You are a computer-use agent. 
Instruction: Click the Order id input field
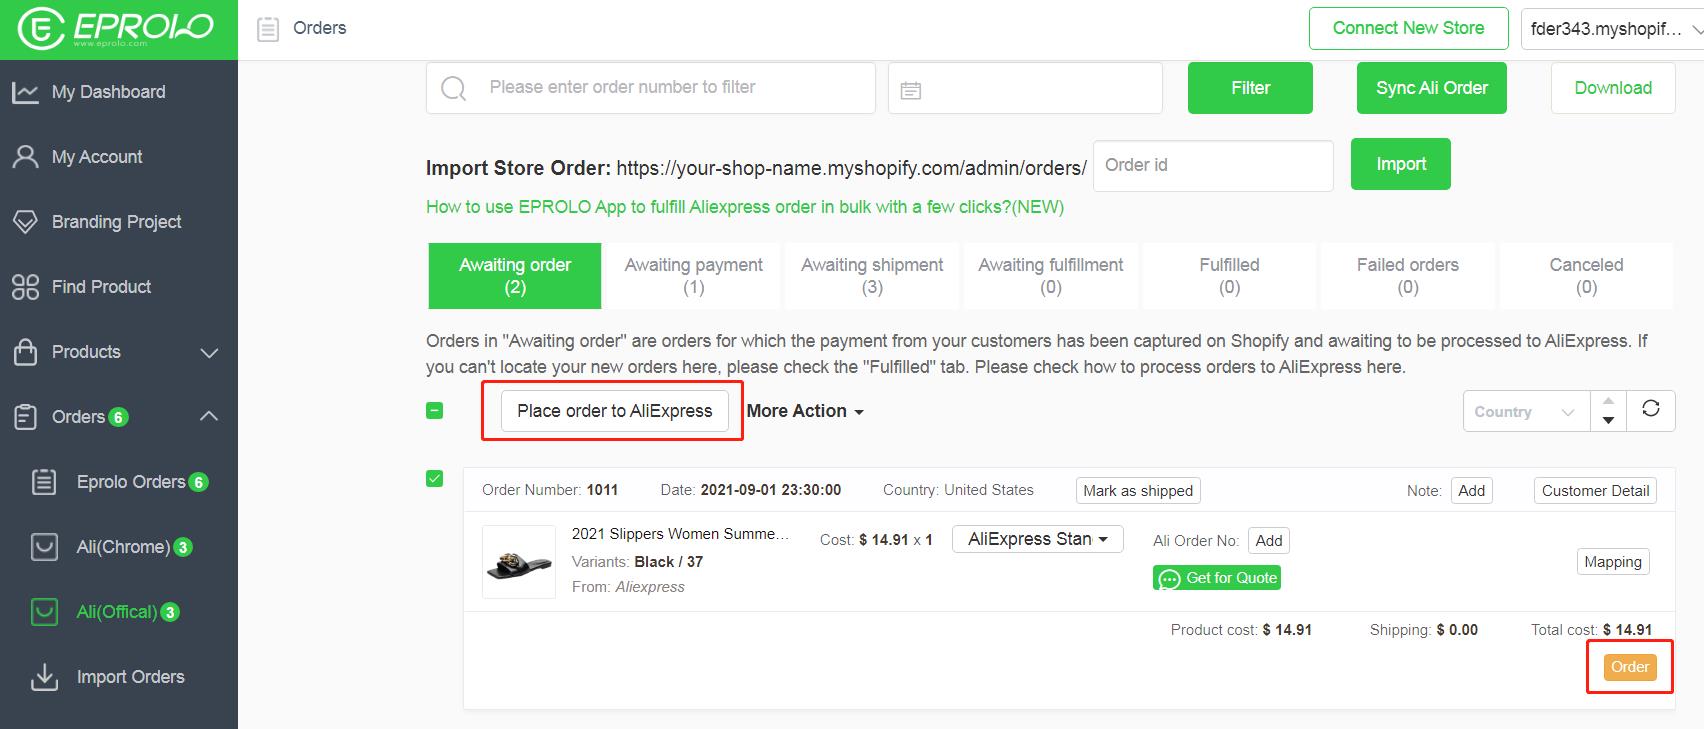point(1213,165)
